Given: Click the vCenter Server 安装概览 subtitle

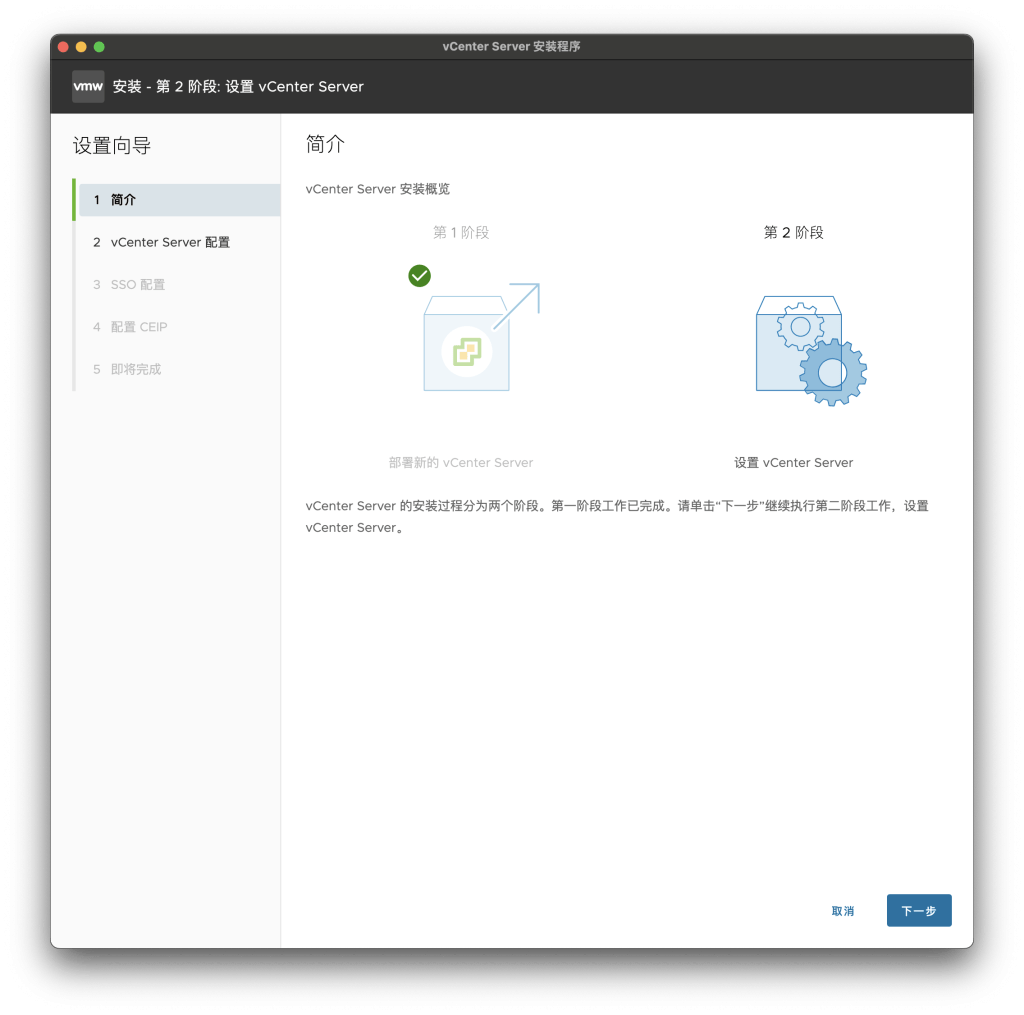Looking at the screenshot, I should (377, 189).
